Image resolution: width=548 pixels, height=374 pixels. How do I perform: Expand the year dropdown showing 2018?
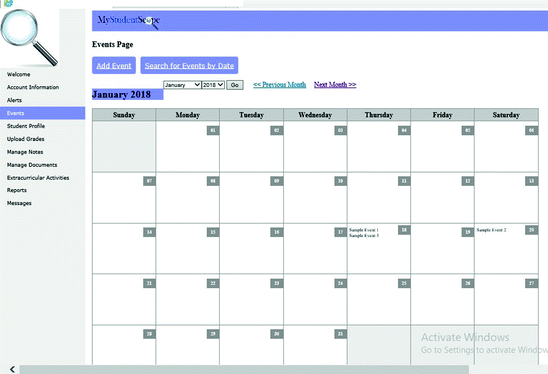[213, 85]
